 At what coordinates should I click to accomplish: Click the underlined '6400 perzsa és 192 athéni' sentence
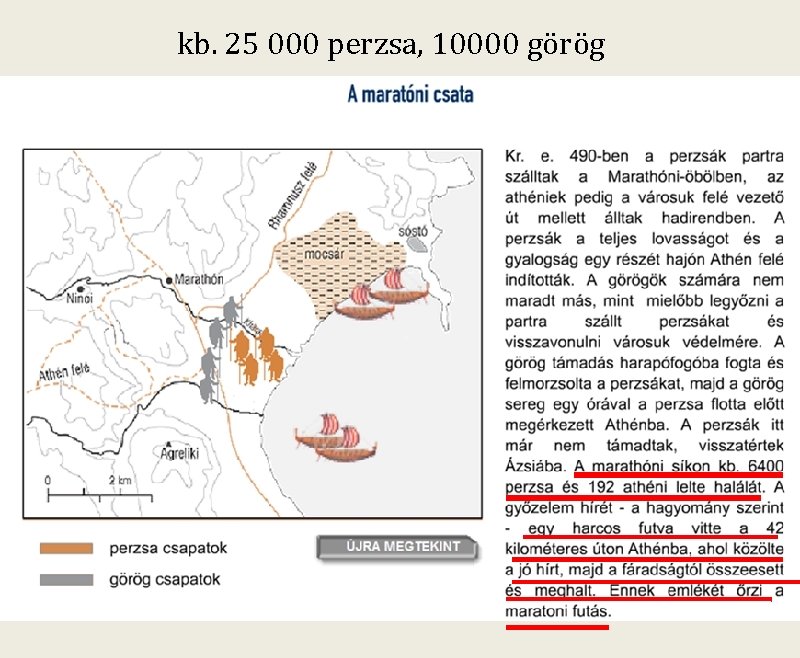[x=644, y=477]
